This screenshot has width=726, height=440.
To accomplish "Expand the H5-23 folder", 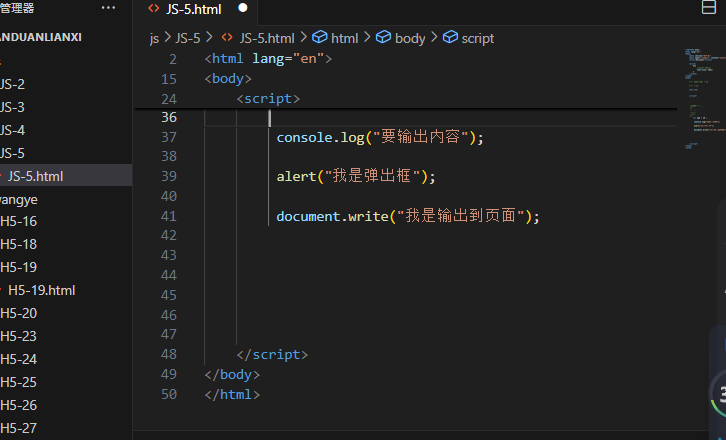I will (18, 336).
